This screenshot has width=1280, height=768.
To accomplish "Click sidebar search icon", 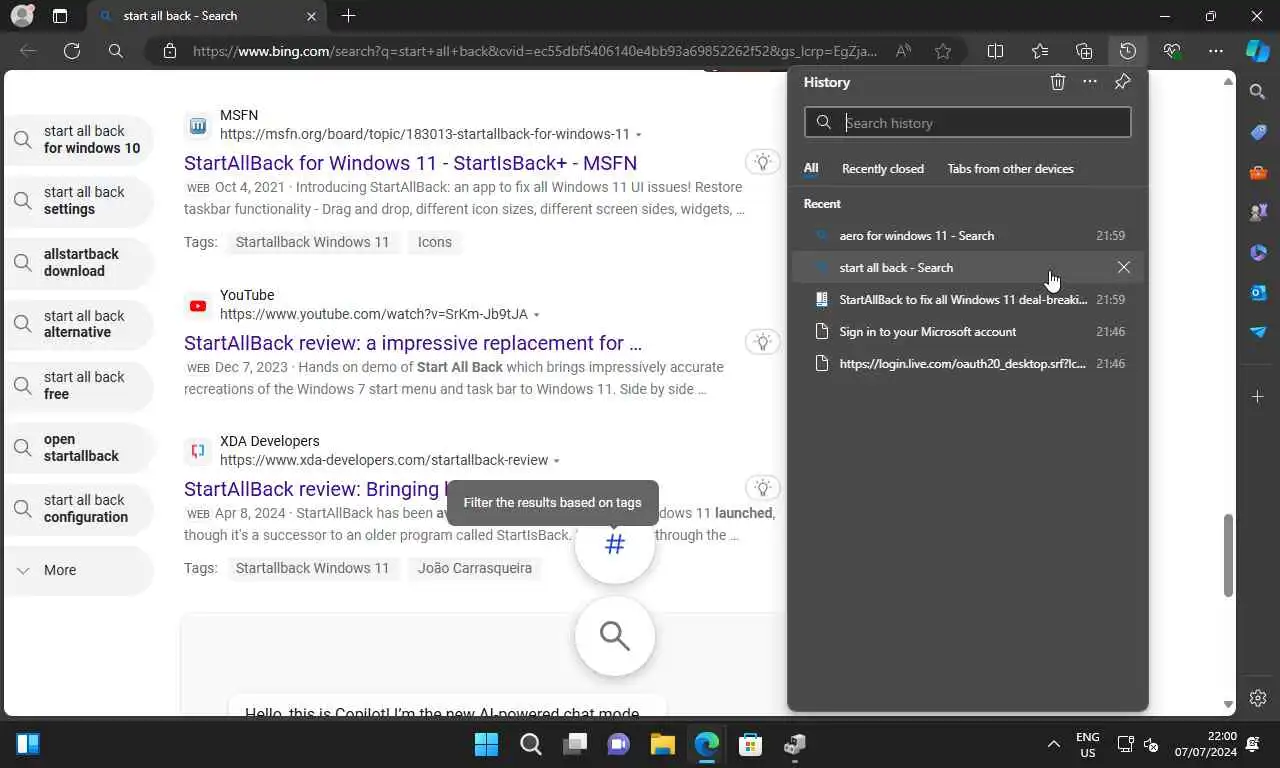I will pyautogui.click(x=1258, y=92).
